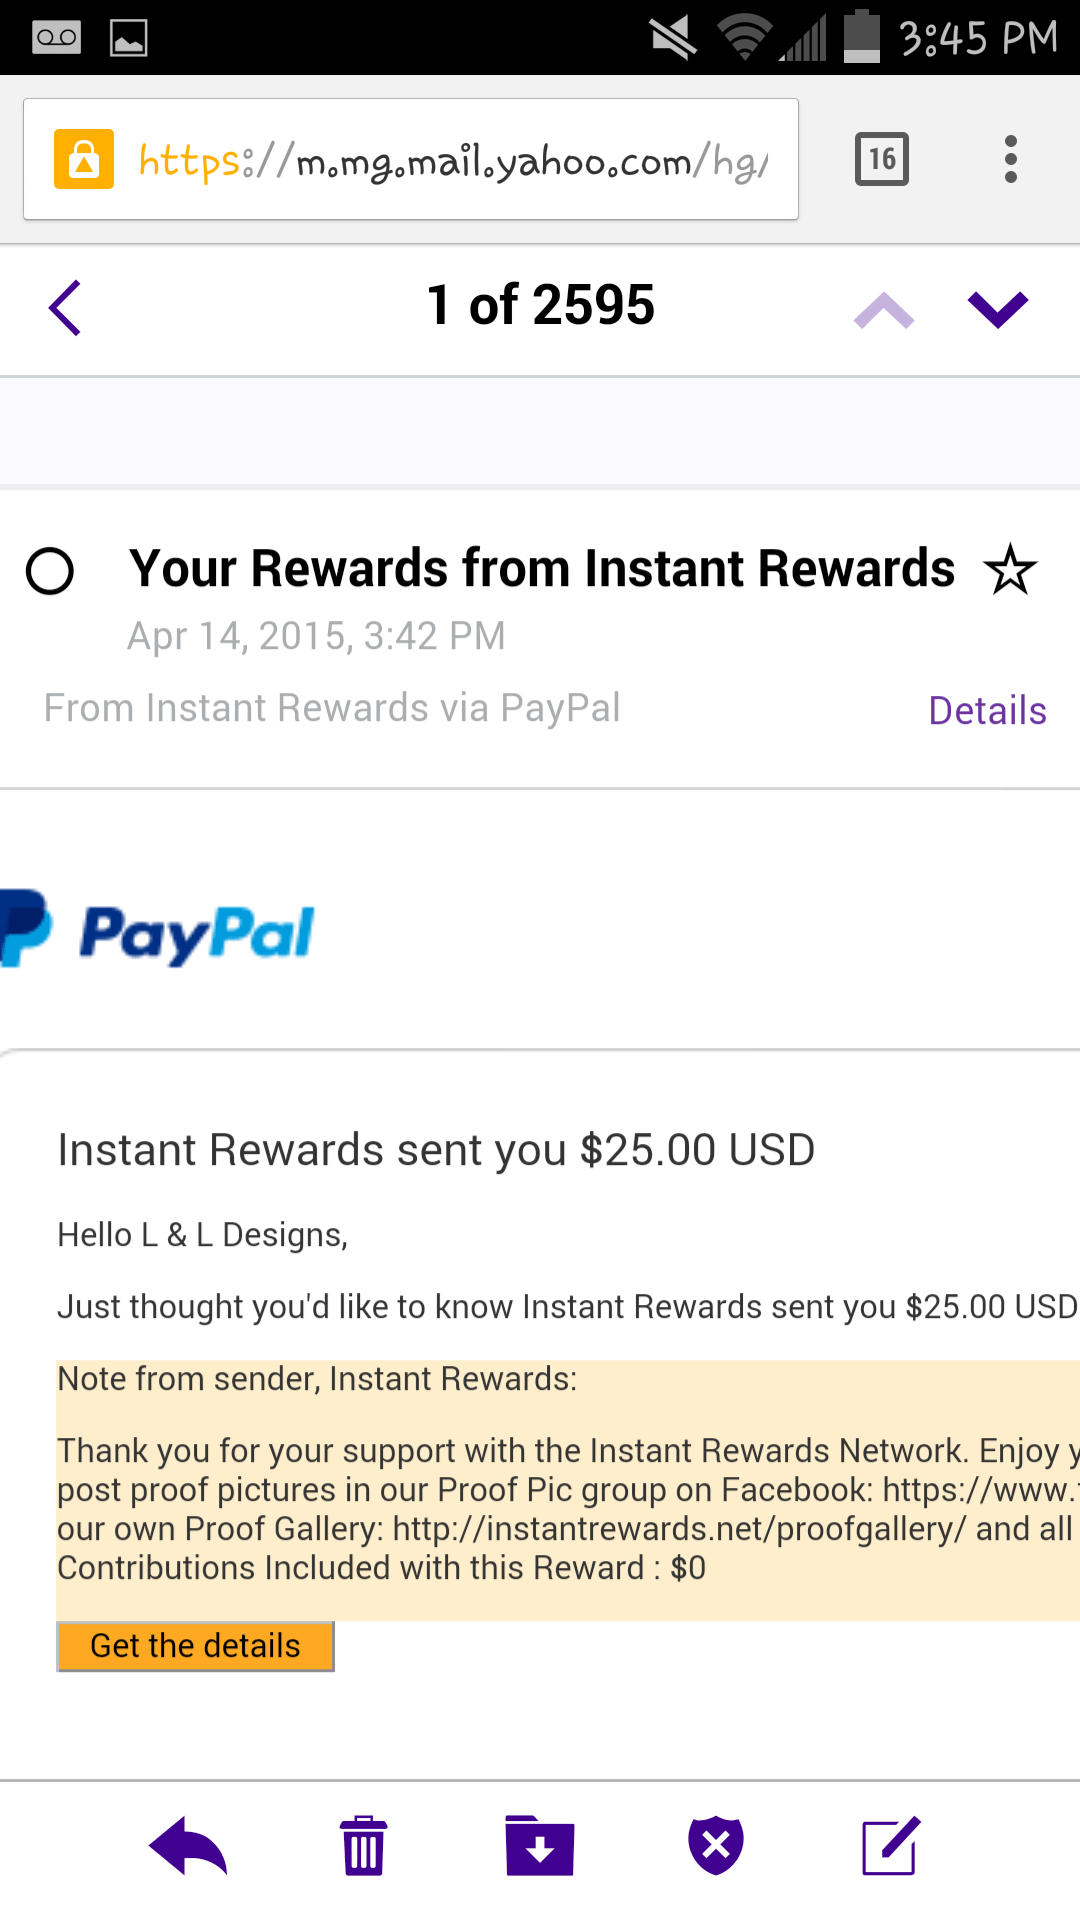Viewport: 1080px width, 1920px height.
Task: Tap the email subject Your Rewards title
Action: [x=542, y=568]
